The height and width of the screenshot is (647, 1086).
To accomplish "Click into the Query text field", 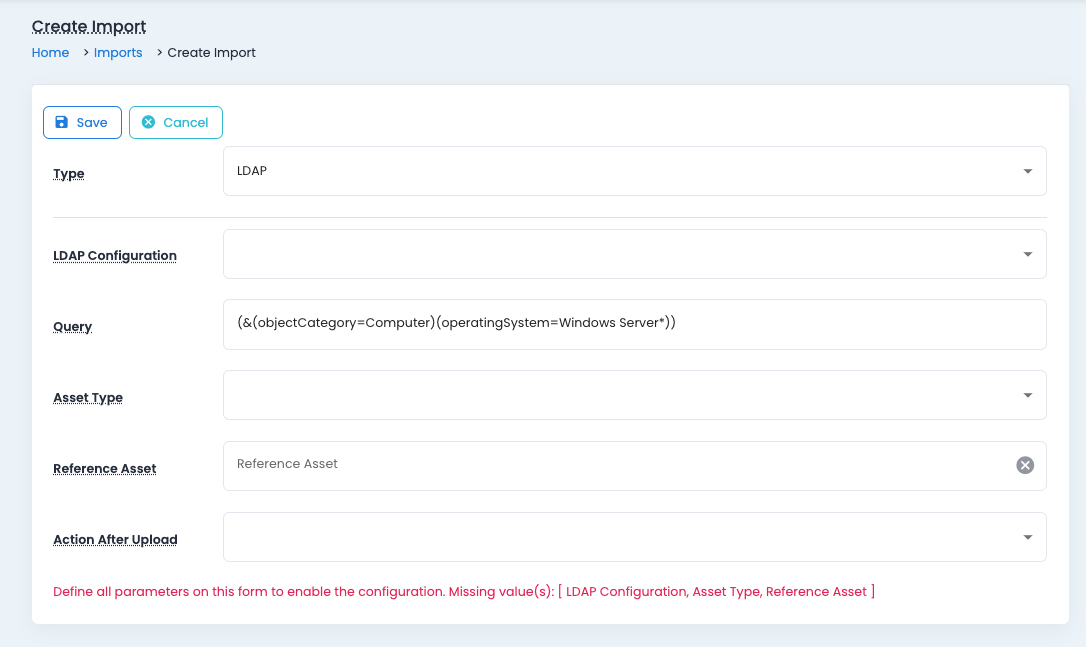I will tap(634, 324).
